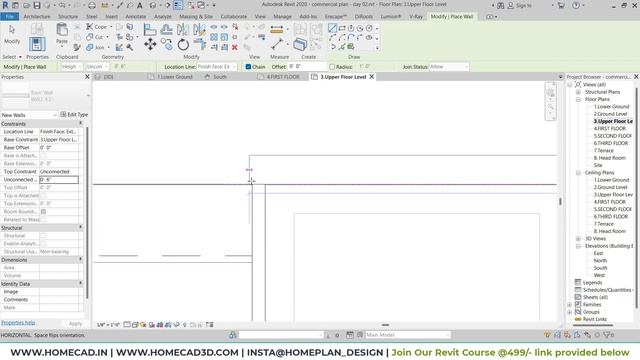Click the Create Similar icon

pos(300,44)
